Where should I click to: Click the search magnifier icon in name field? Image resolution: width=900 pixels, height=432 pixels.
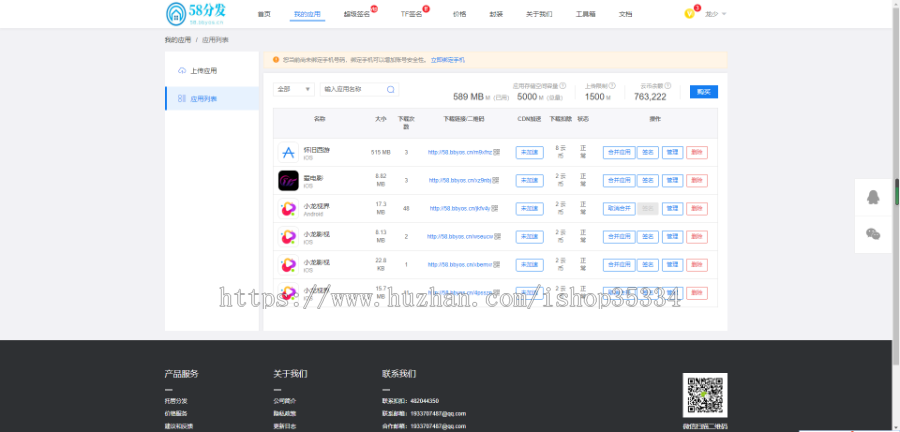click(x=391, y=89)
